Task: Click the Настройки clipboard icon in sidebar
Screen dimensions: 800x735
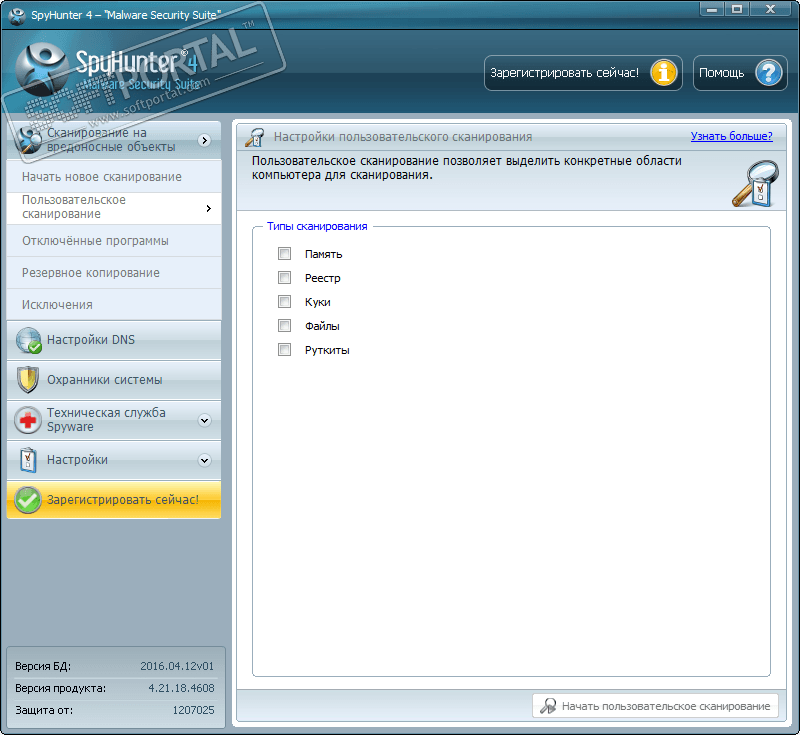Action: 28,460
